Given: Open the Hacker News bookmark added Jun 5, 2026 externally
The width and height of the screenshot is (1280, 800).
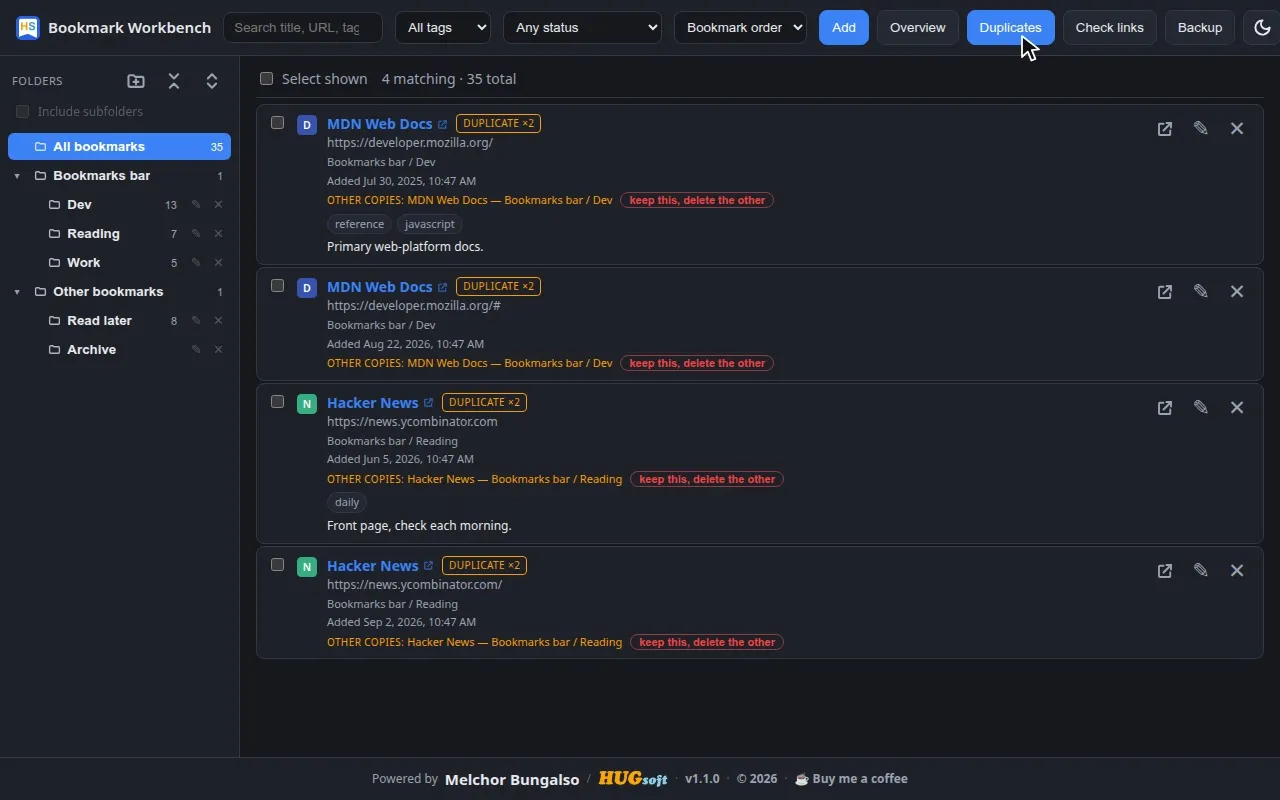Looking at the screenshot, I should tap(1165, 408).
